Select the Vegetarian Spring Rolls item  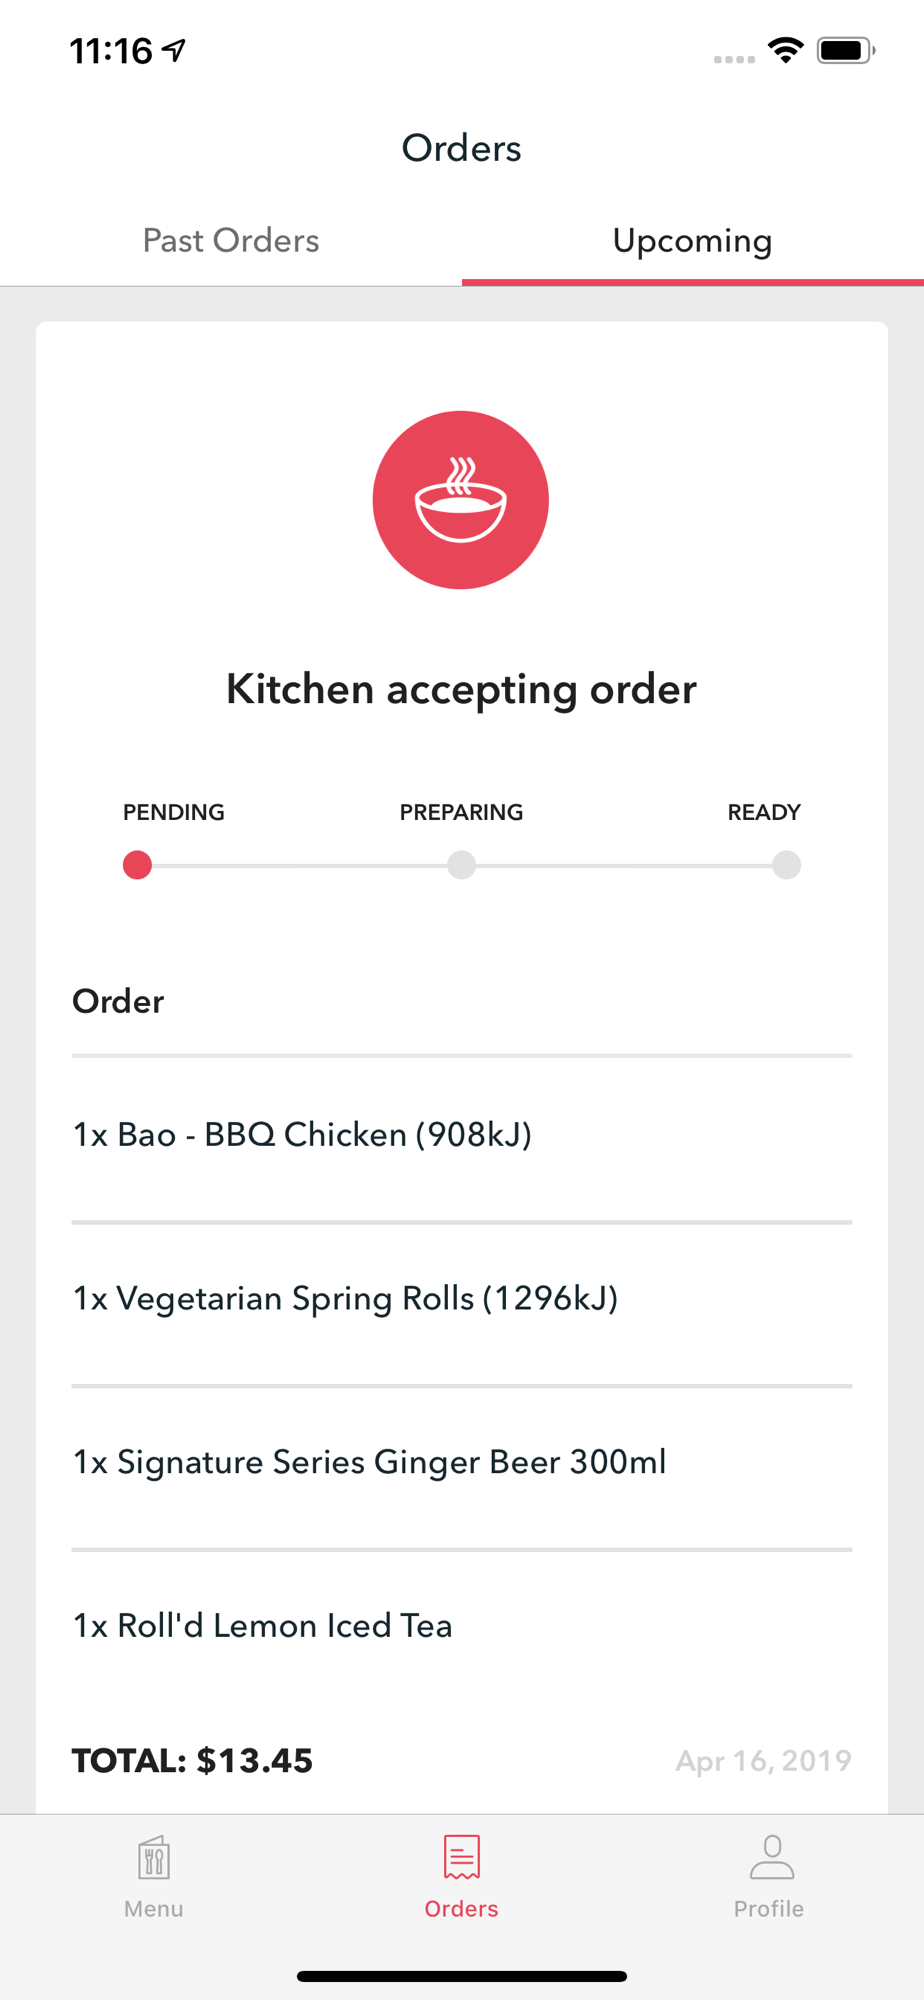pos(345,1299)
